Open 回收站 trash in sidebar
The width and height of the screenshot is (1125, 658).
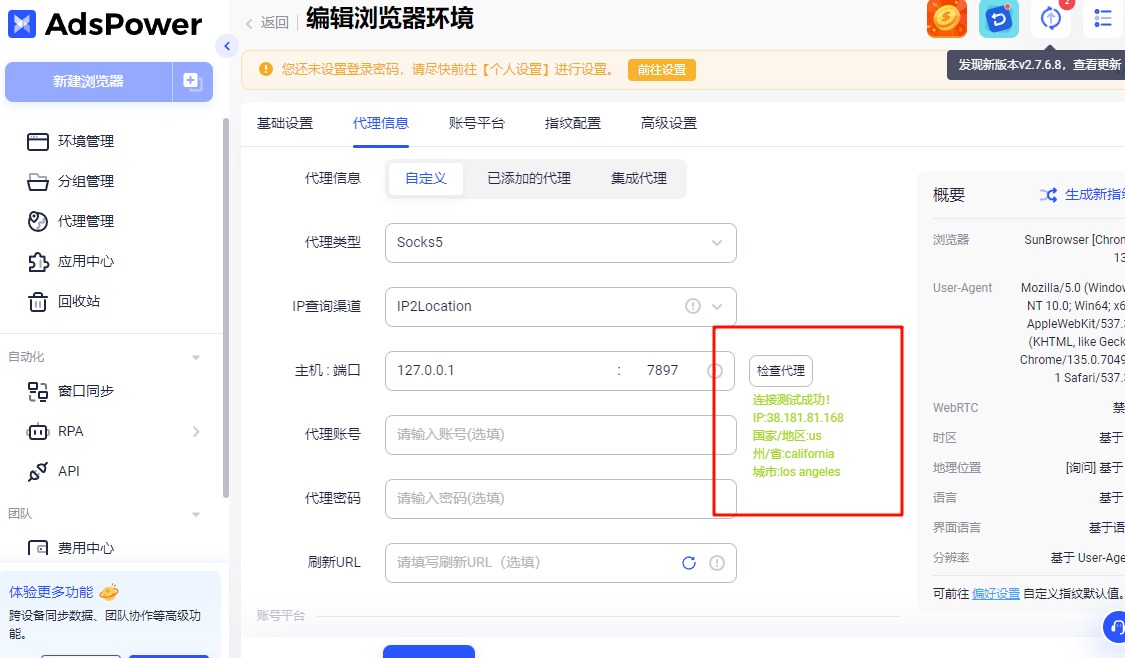click(78, 301)
